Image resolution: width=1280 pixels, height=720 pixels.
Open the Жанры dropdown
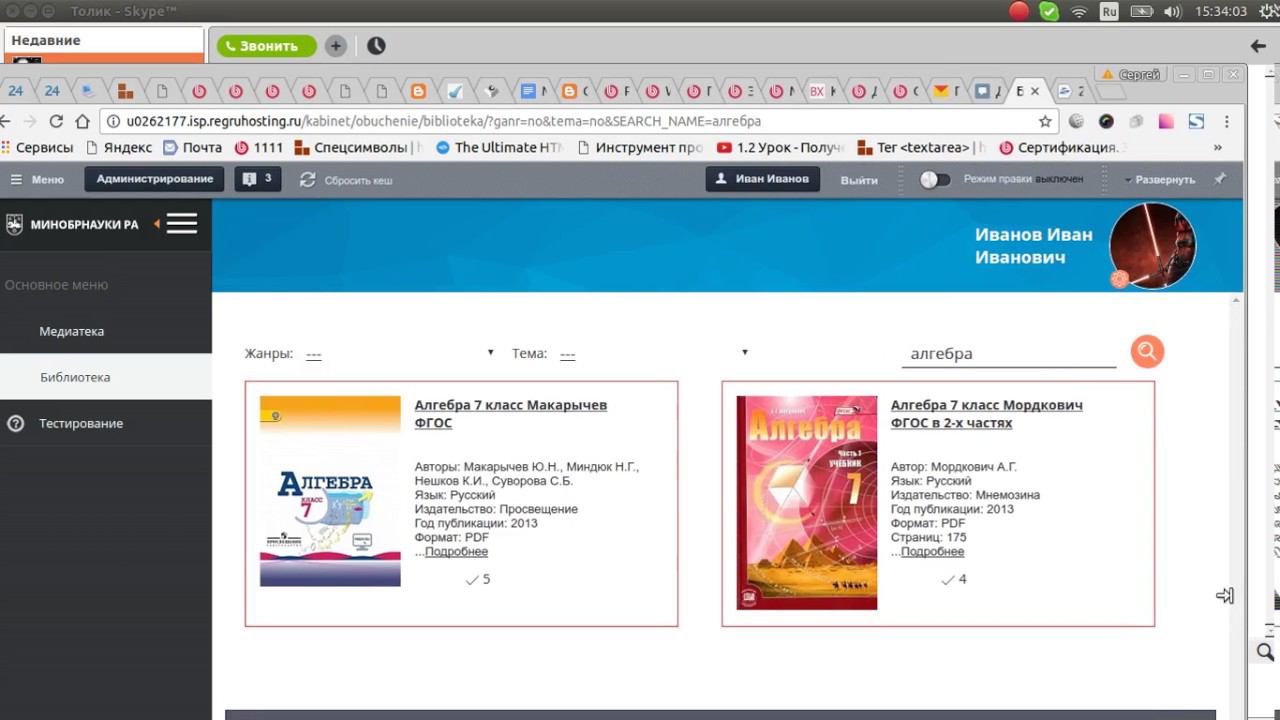tap(399, 353)
